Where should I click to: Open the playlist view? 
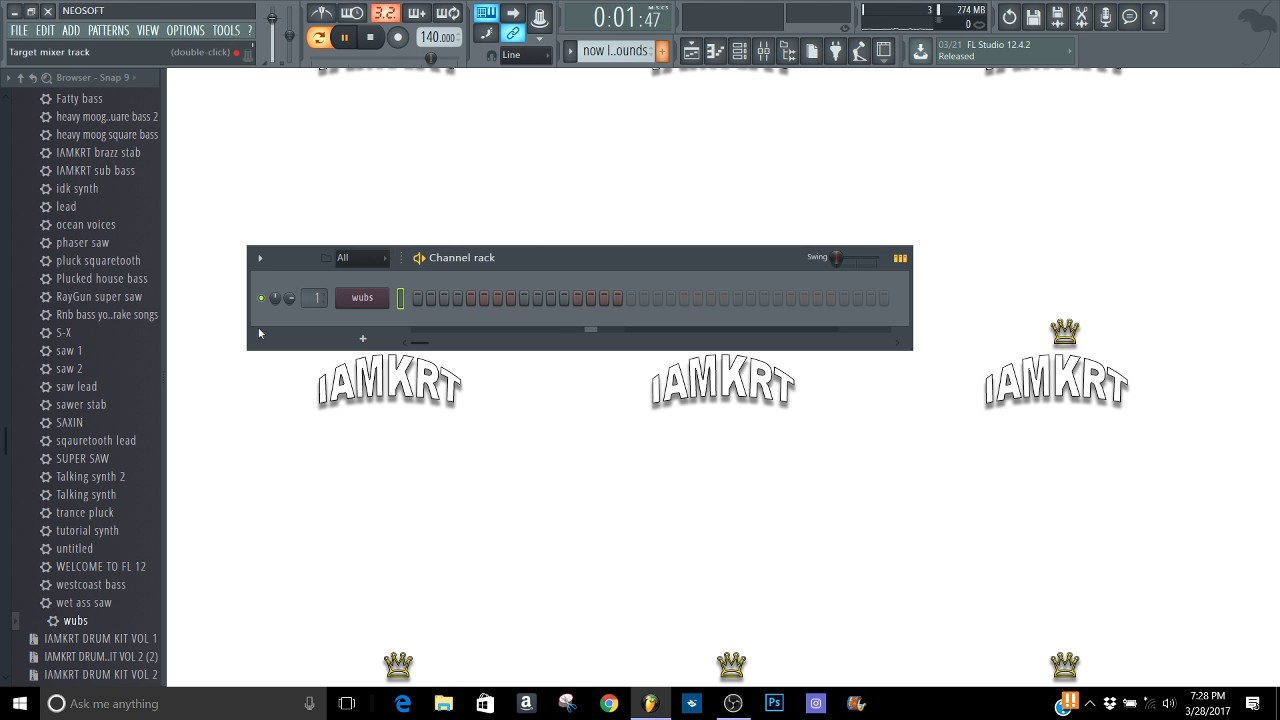click(x=691, y=51)
